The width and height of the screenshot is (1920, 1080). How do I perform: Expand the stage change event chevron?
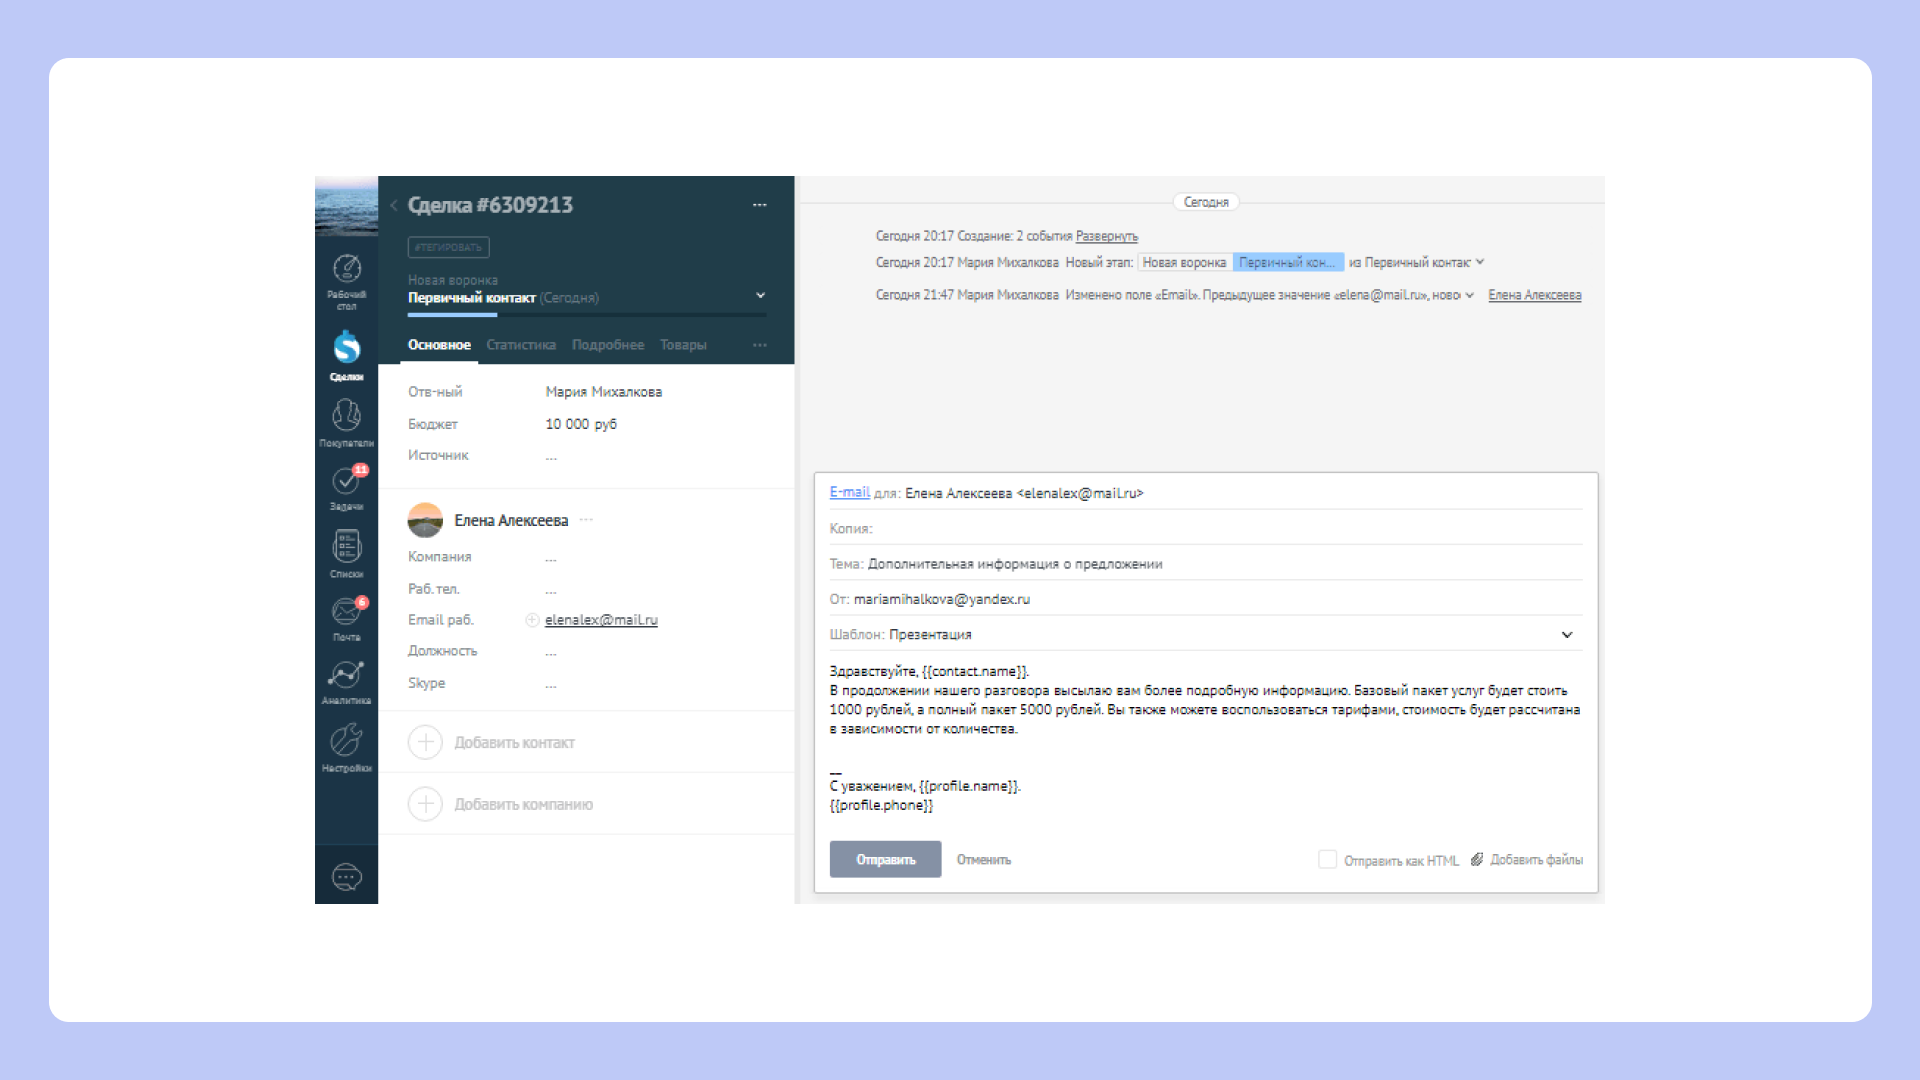click(1480, 262)
